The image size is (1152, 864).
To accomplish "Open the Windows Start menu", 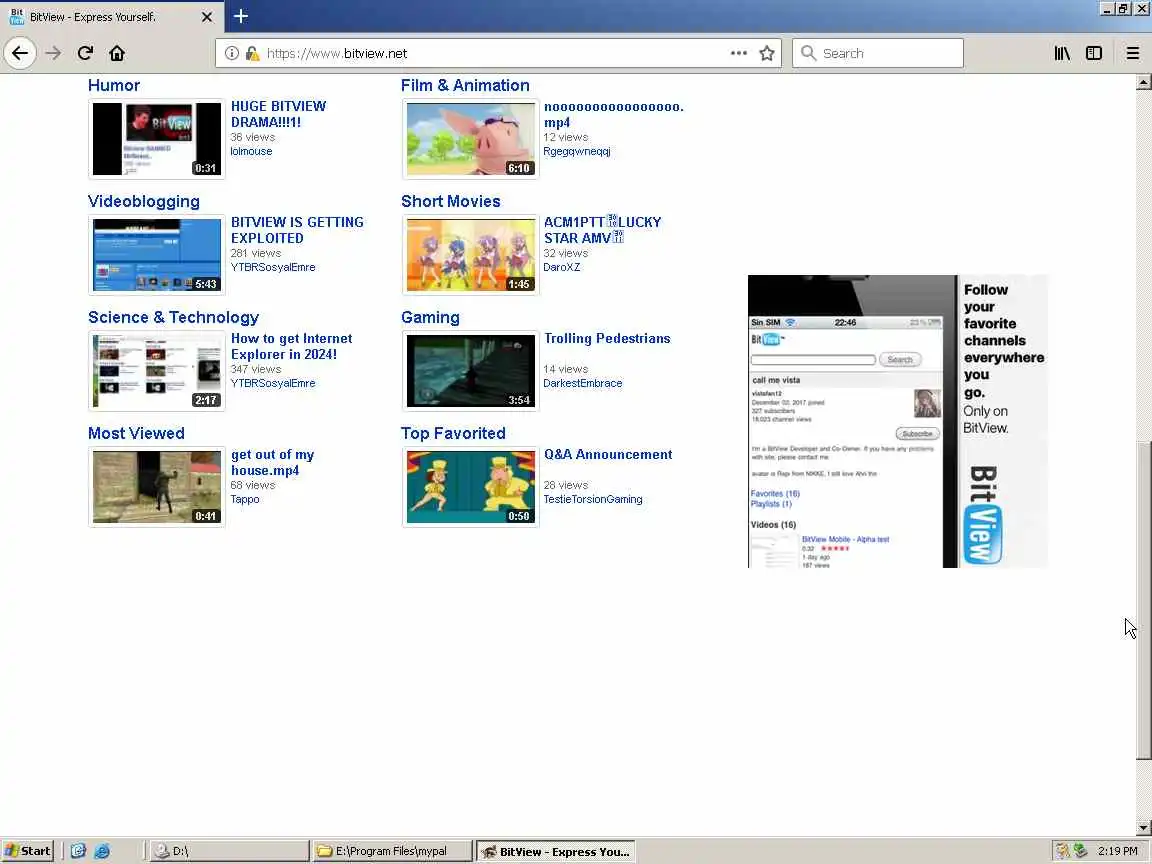I will point(28,851).
